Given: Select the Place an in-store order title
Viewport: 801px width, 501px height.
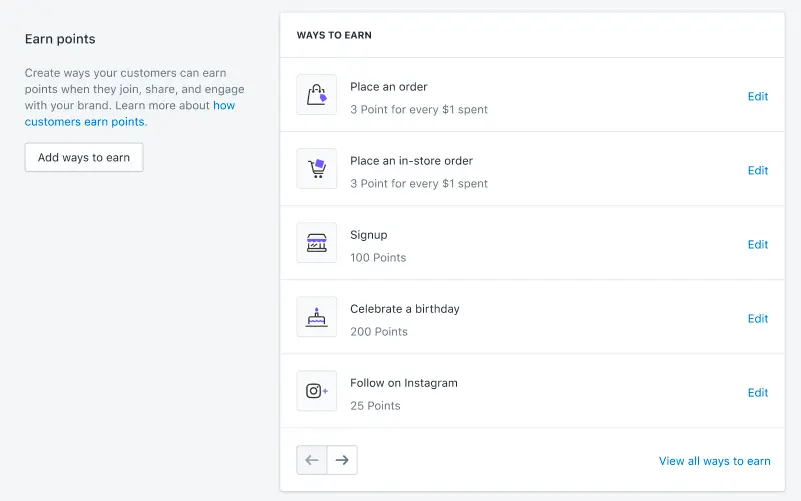Looking at the screenshot, I should [x=411, y=161].
